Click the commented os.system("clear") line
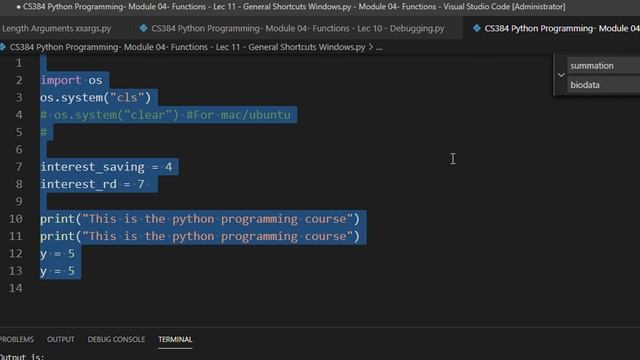This screenshot has width=640, height=360. (x=165, y=115)
